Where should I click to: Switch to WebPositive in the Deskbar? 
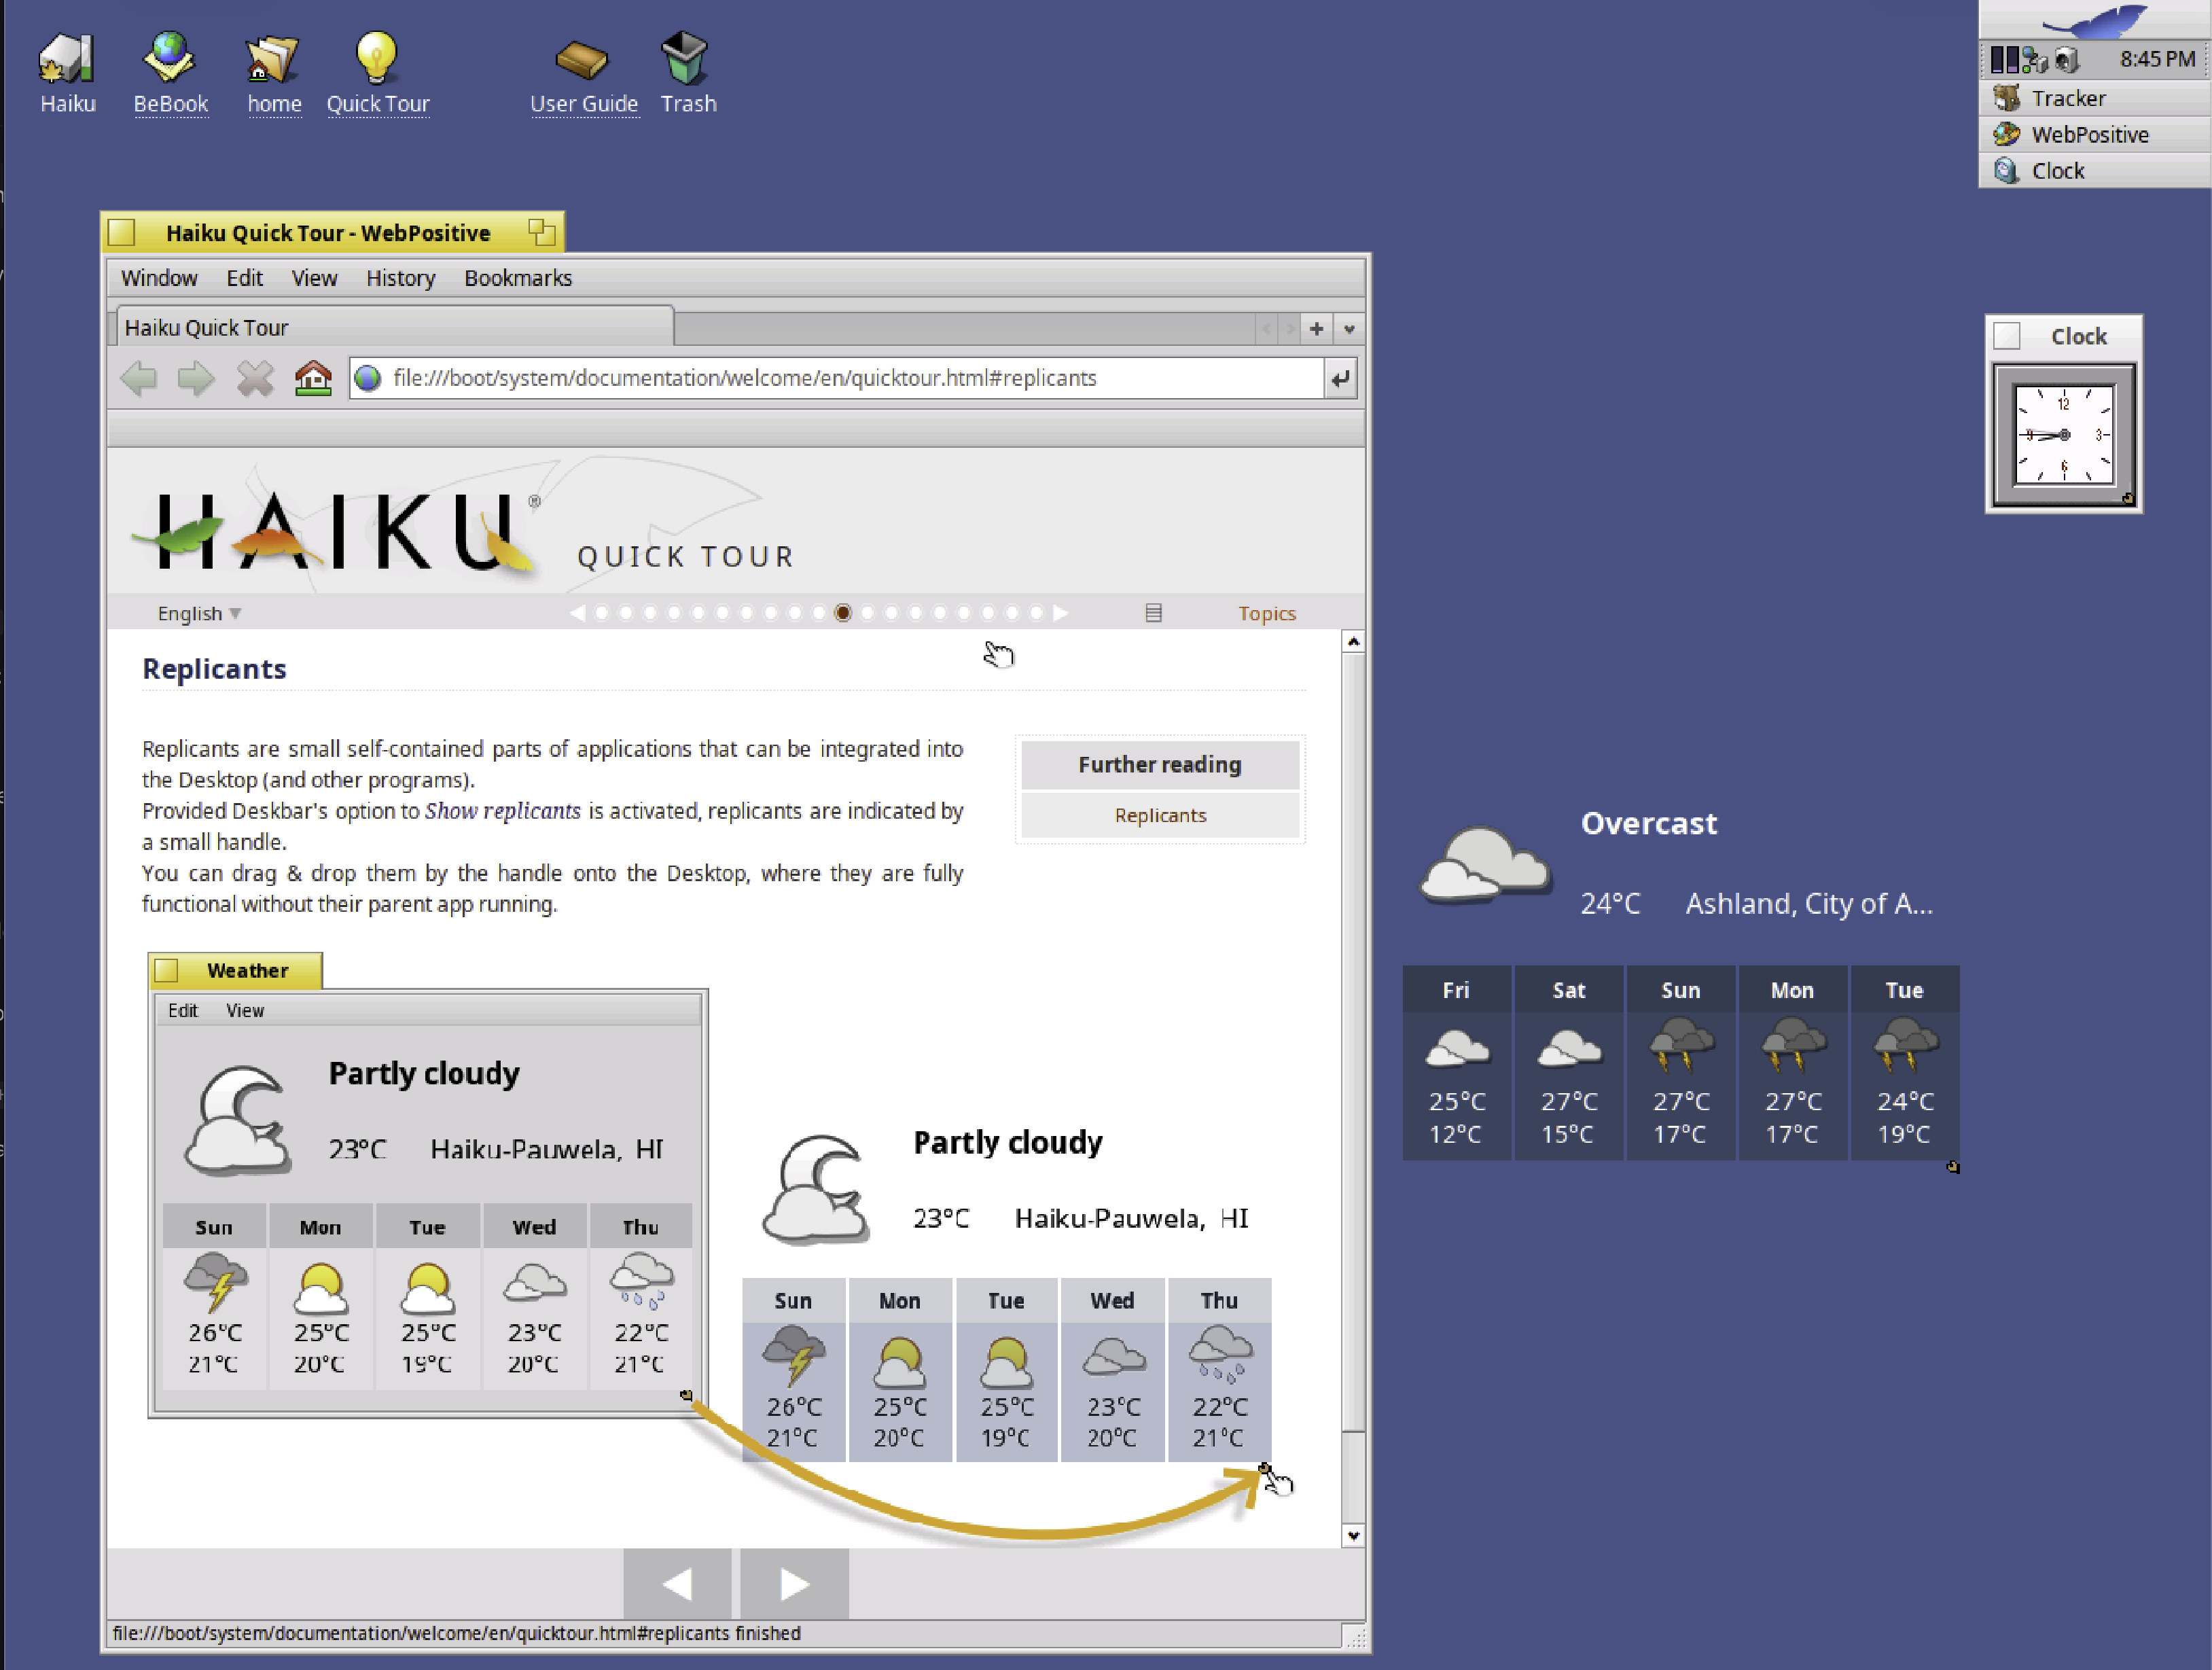coord(2094,134)
